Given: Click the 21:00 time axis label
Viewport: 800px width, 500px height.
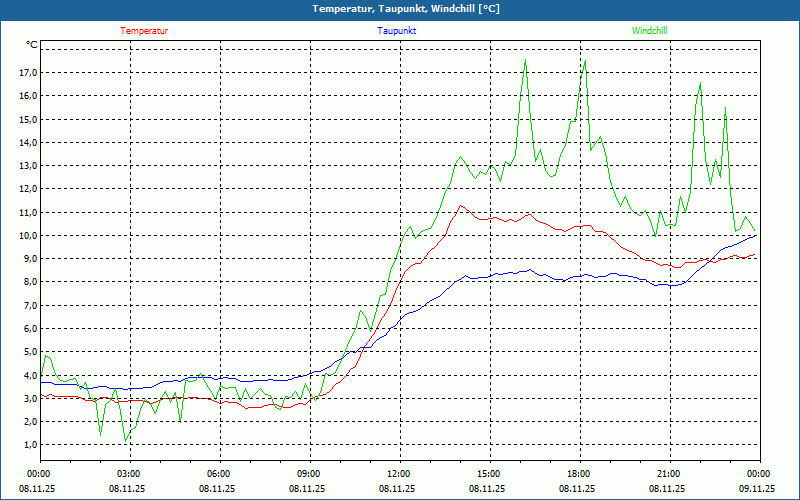Looking at the screenshot, I should (x=669, y=474).
